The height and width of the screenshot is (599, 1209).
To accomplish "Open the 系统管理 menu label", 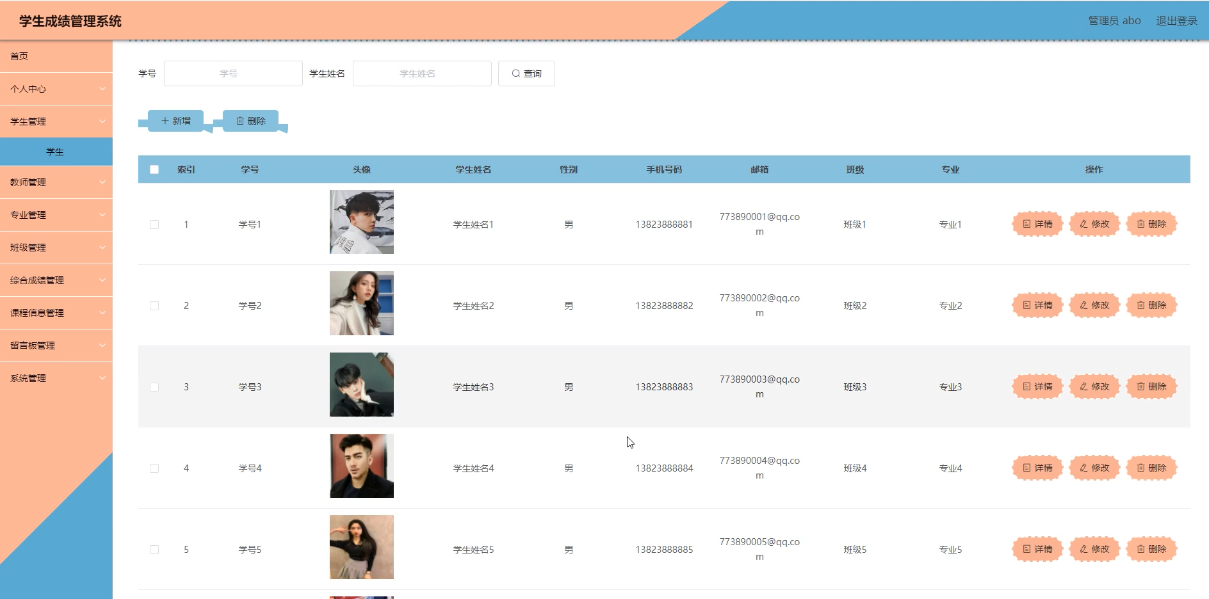I will pyautogui.click(x=28, y=378).
